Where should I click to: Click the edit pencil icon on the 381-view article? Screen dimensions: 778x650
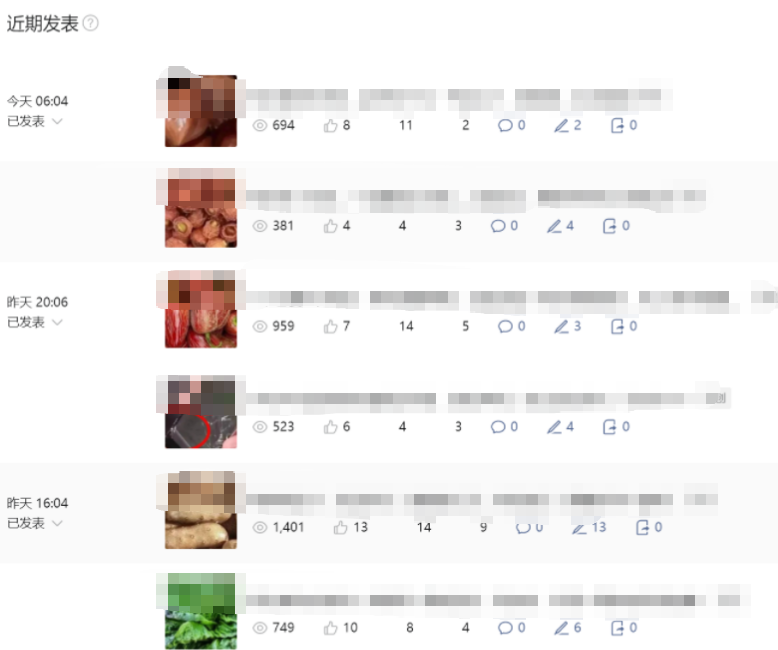click(x=554, y=226)
